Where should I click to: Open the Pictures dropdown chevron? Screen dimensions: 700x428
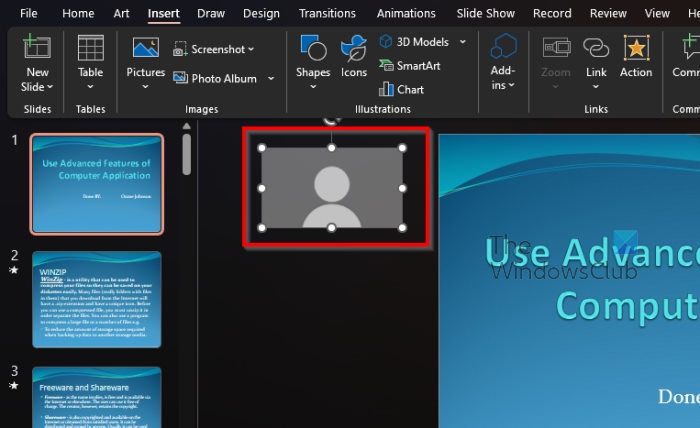tap(146, 87)
